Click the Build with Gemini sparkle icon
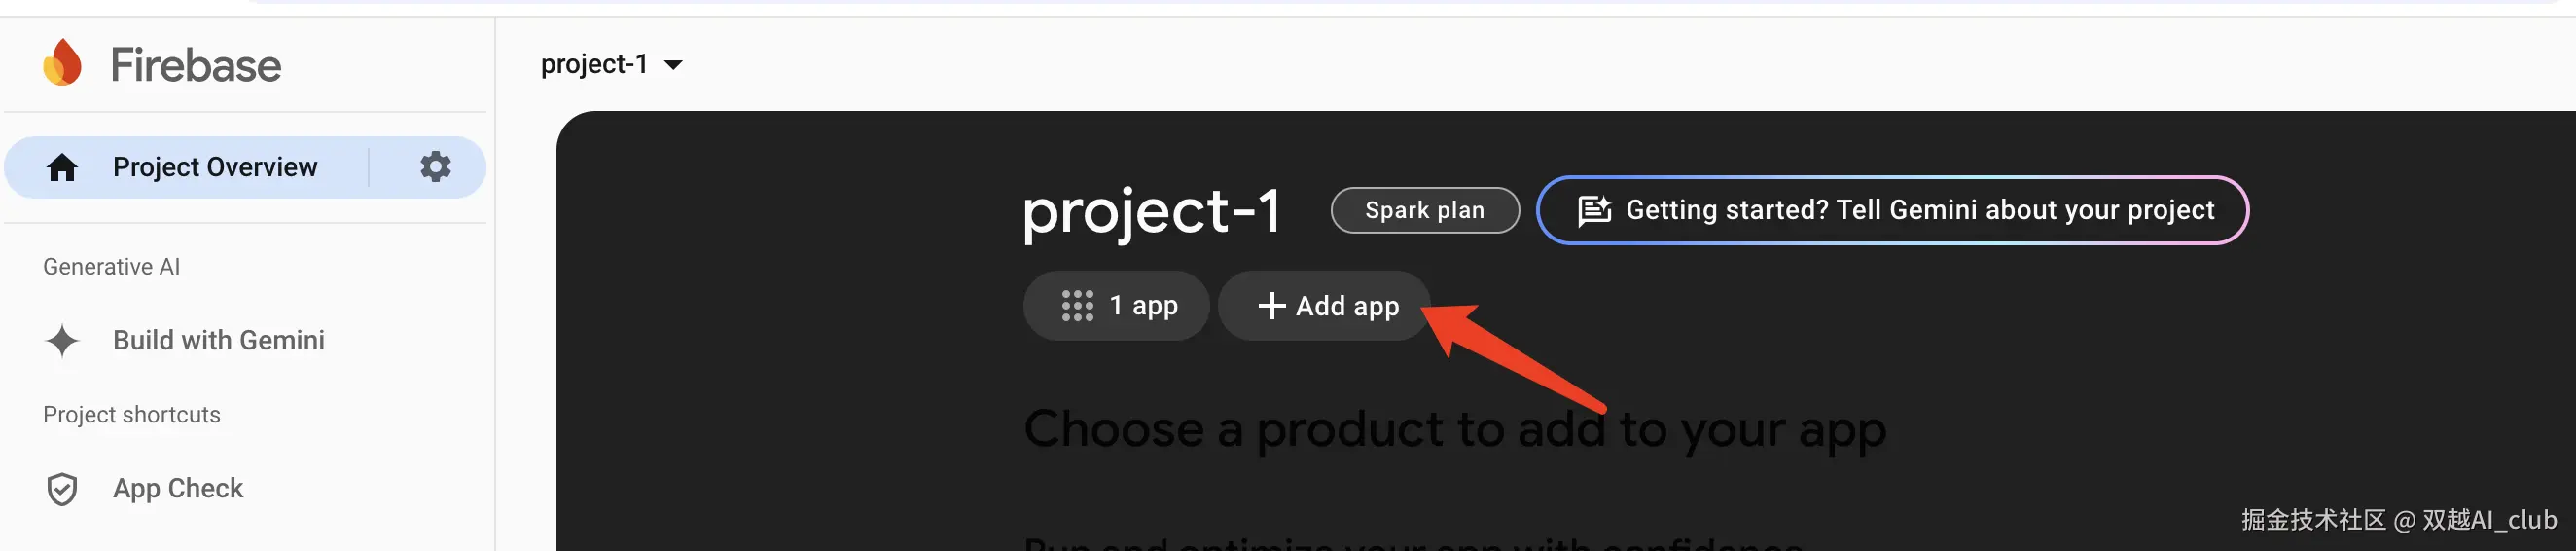The width and height of the screenshot is (2576, 551). pos(62,341)
